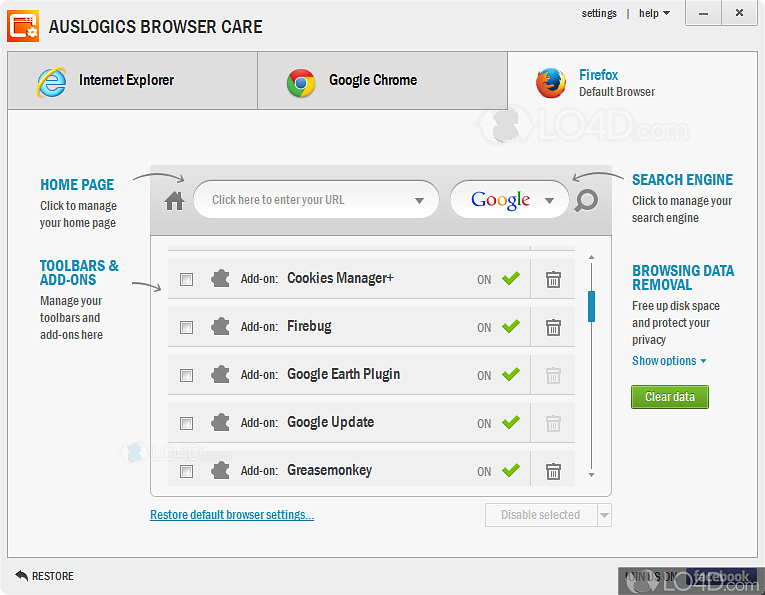Open the Google search engine dropdown
765x595 pixels.
[549, 200]
